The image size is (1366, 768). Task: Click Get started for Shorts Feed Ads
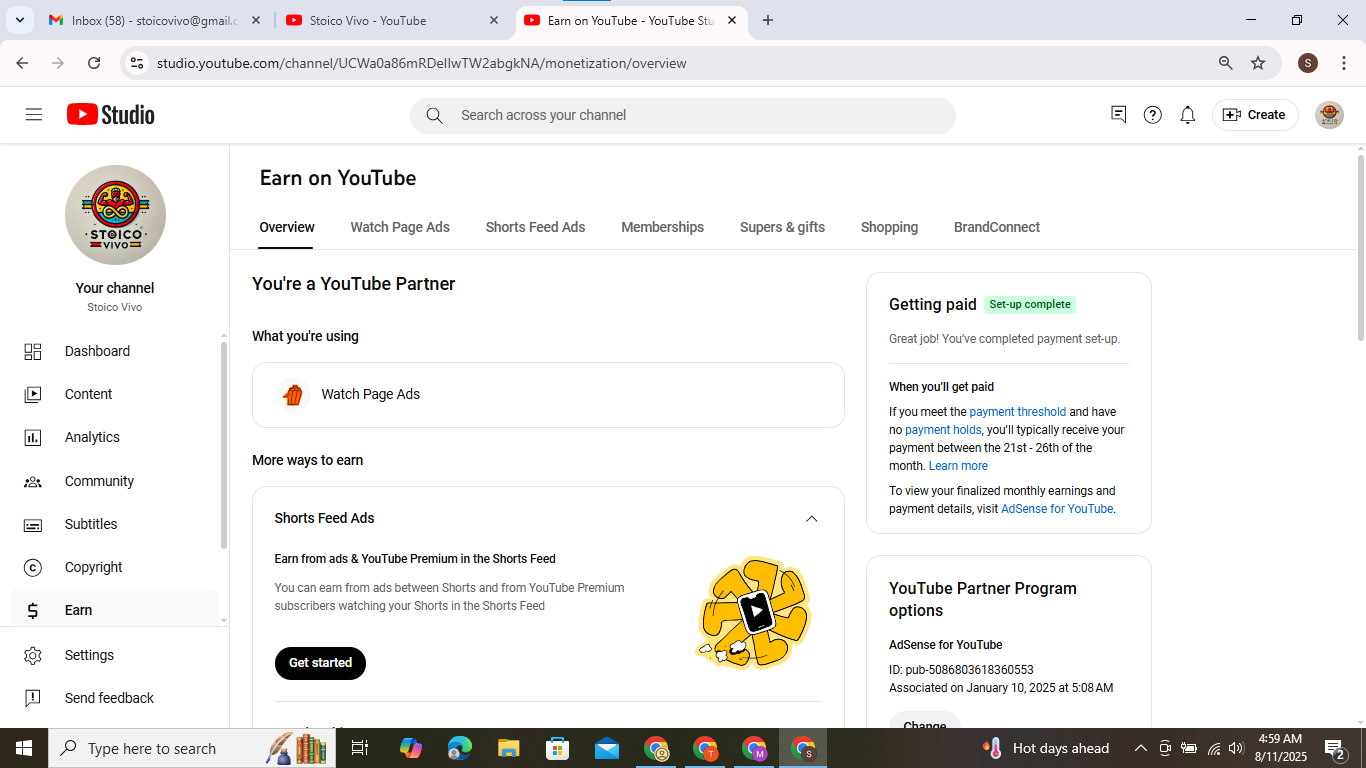point(320,663)
